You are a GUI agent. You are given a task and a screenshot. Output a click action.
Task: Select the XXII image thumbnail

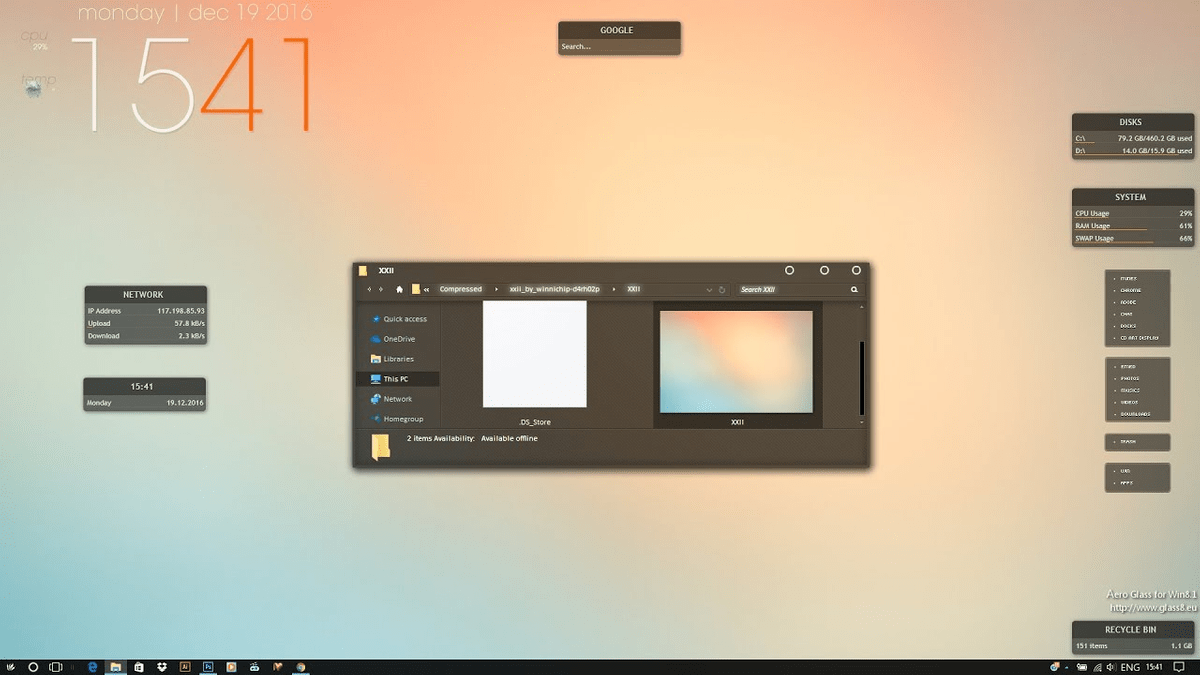[737, 361]
